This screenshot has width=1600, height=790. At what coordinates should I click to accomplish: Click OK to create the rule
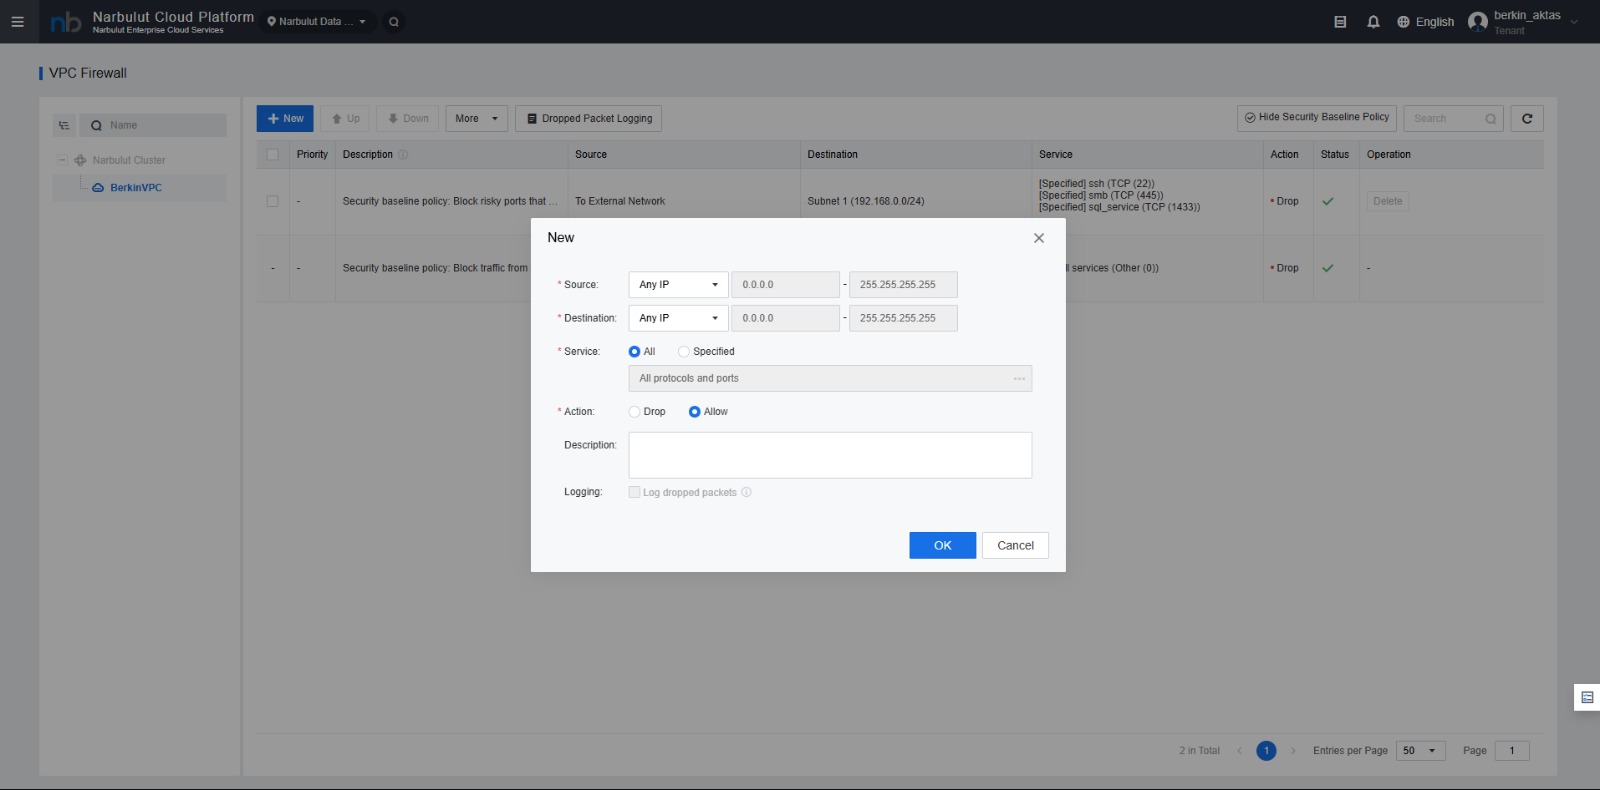pyautogui.click(x=942, y=546)
